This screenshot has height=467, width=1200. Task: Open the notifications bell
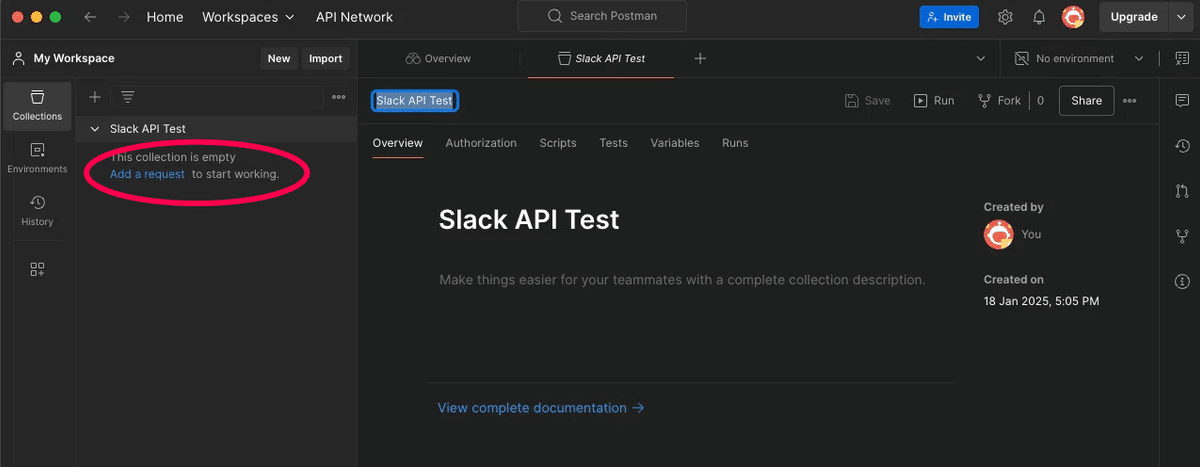point(1039,17)
